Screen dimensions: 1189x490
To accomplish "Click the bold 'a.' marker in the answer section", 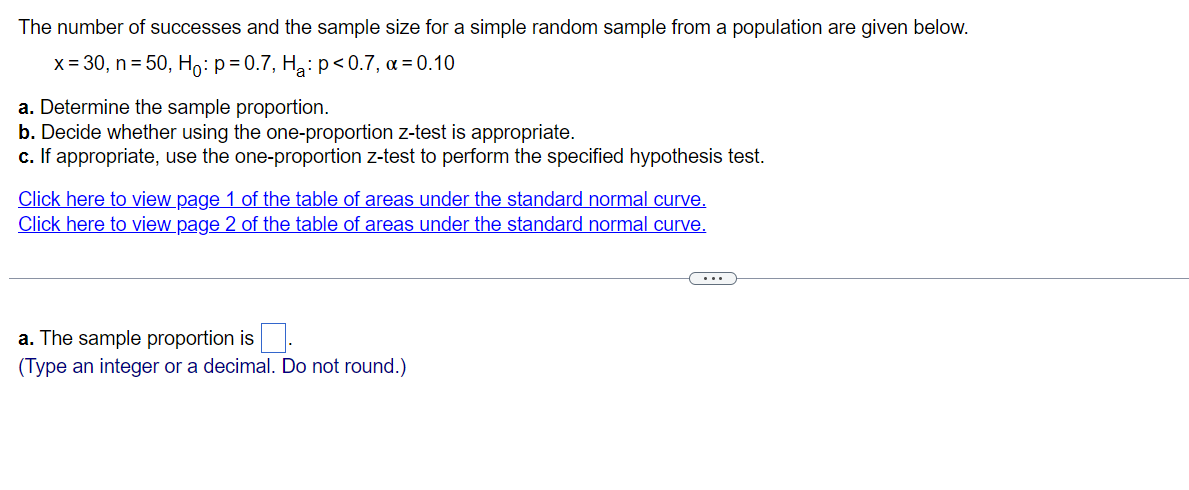I will (x=27, y=338).
